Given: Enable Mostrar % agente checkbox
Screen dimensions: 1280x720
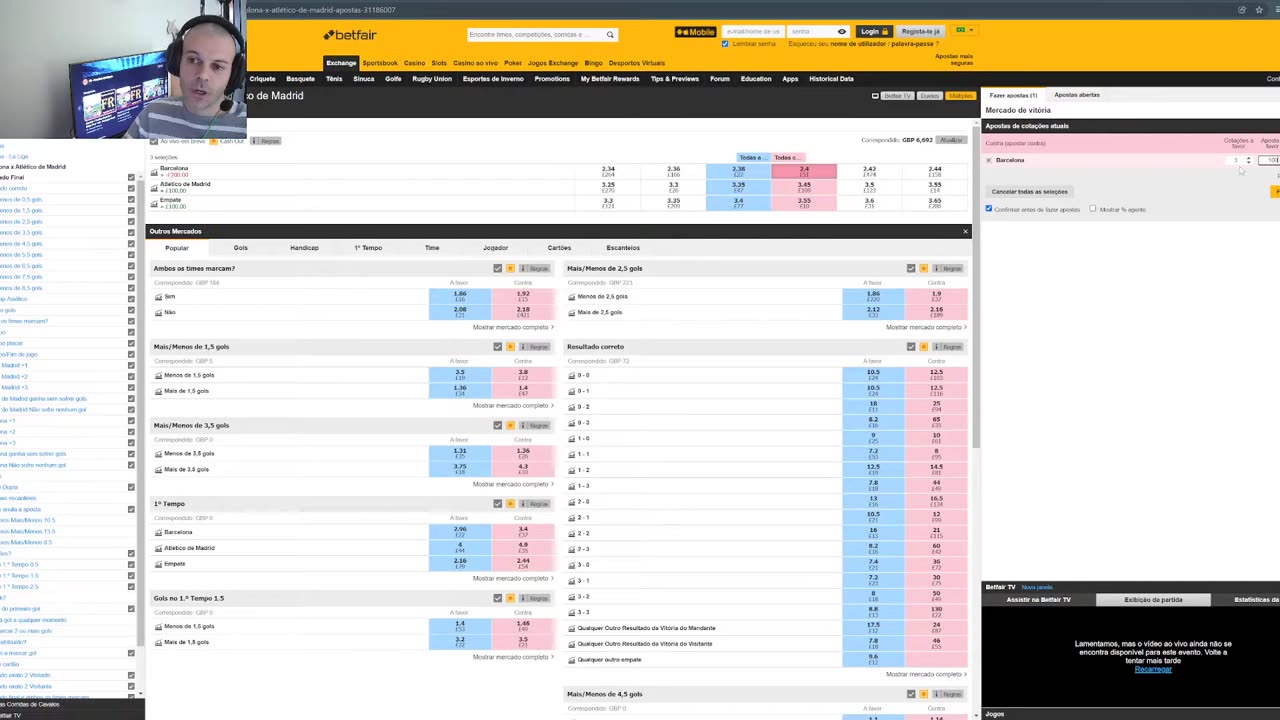Looking at the screenshot, I should 1092,209.
